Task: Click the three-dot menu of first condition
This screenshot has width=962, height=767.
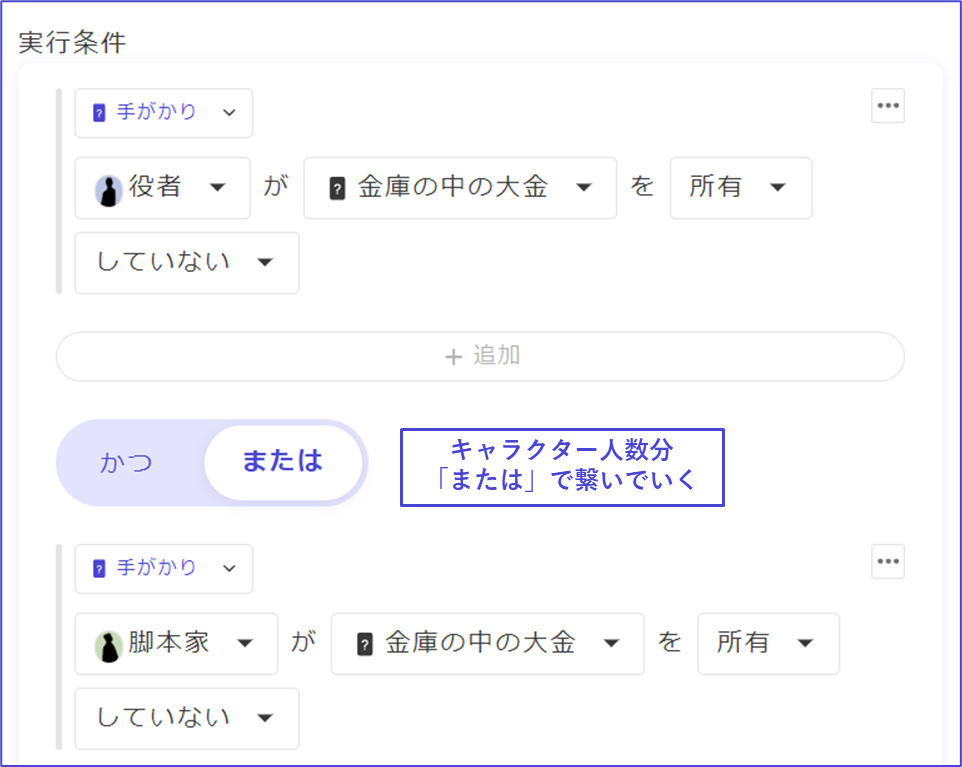Action: tap(887, 106)
